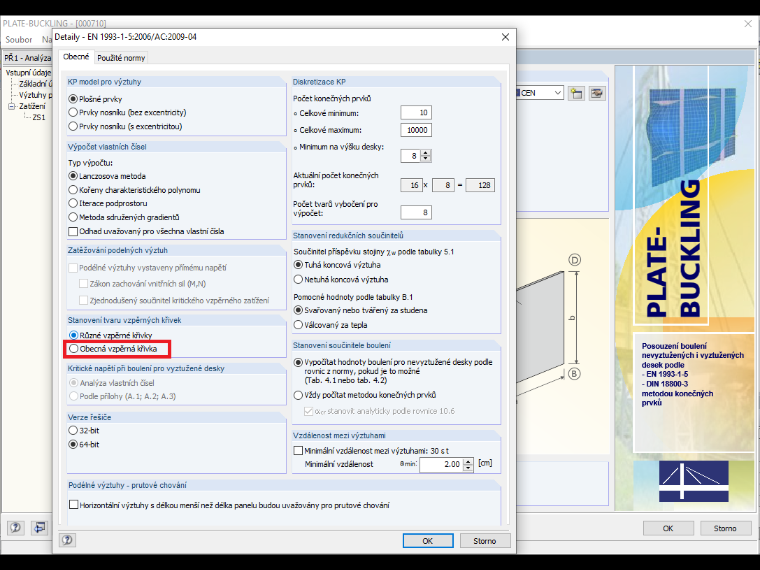Increase Minimální vzdálenost a min value
Image resolution: width=760 pixels, height=570 pixels.
[x=468, y=461]
